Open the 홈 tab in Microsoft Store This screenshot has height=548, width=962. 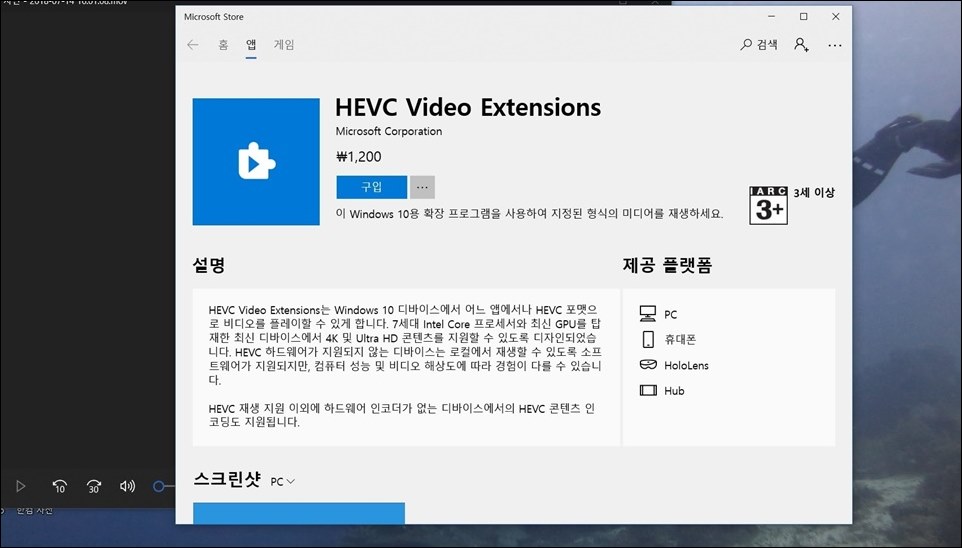(x=223, y=45)
